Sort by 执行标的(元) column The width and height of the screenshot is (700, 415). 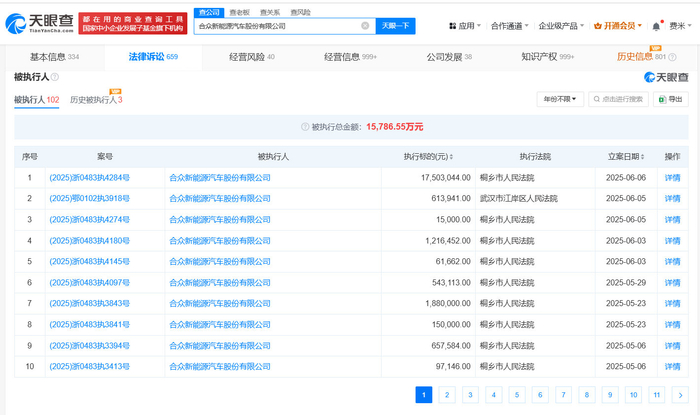pos(430,157)
